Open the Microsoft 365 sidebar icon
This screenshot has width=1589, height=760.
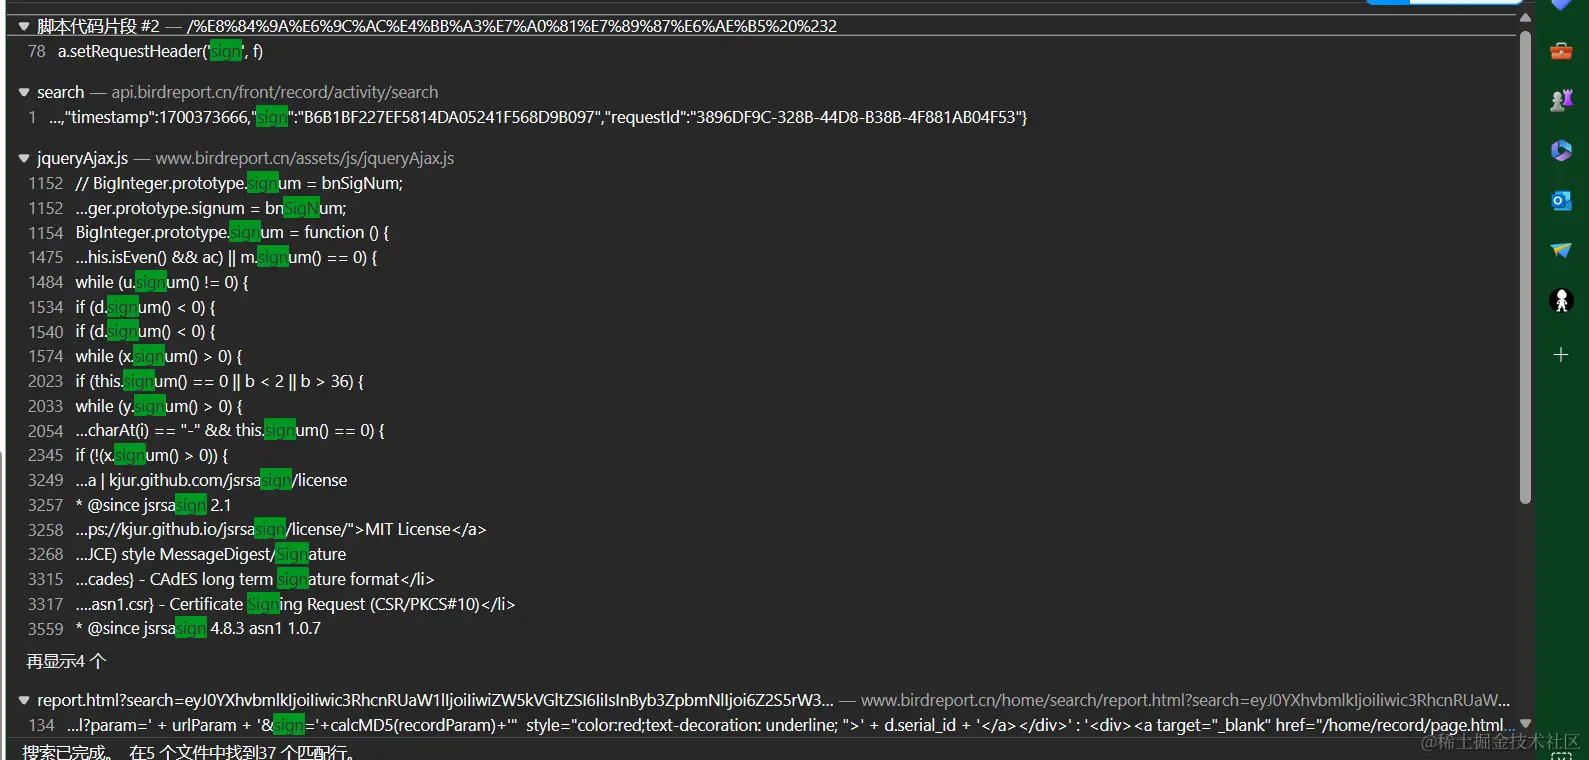coord(1561,150)
